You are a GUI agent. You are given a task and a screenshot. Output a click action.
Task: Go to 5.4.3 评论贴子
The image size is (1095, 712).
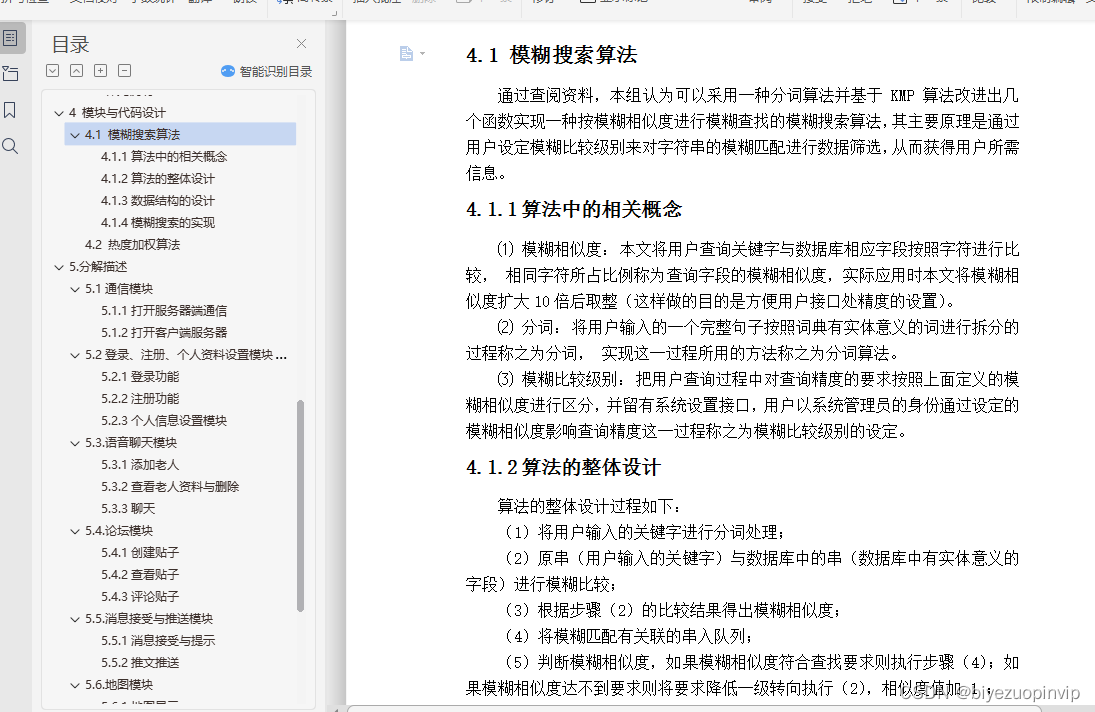click(x=140, y=596)
